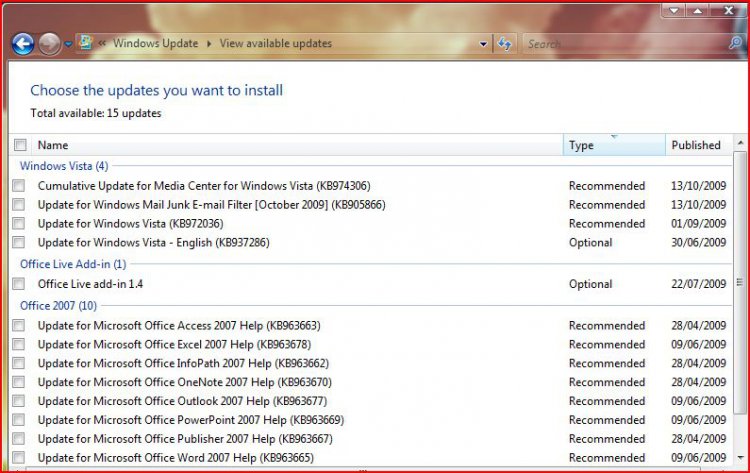Click the 01/09/2009 published date
Viewport: 750px width, 473px height.
[698, 223]
